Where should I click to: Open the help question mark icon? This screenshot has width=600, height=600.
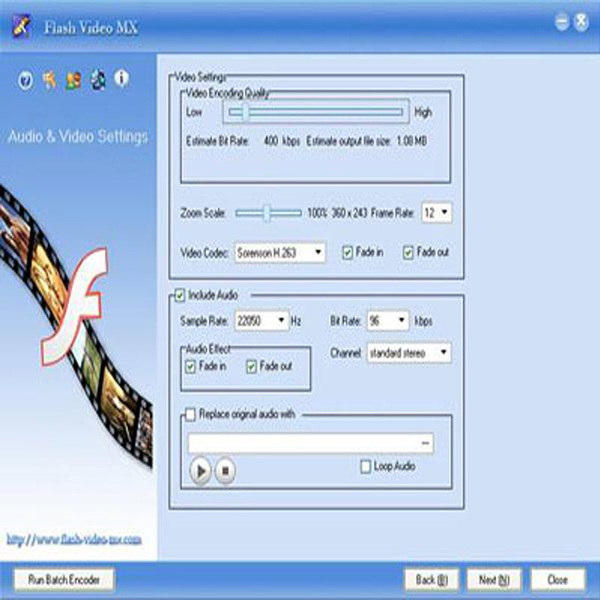point(26,80)
